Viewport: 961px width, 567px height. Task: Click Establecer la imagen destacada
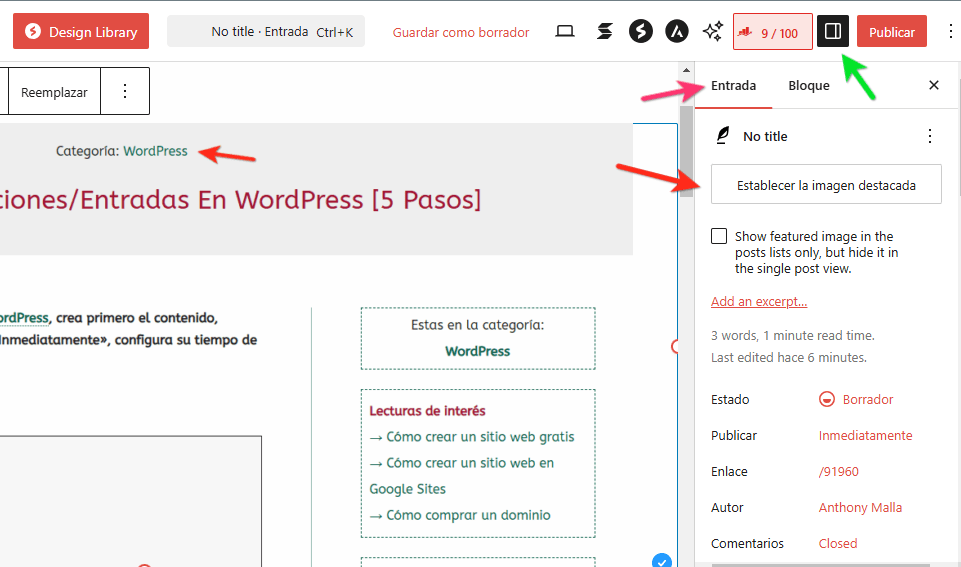point(826,184)
